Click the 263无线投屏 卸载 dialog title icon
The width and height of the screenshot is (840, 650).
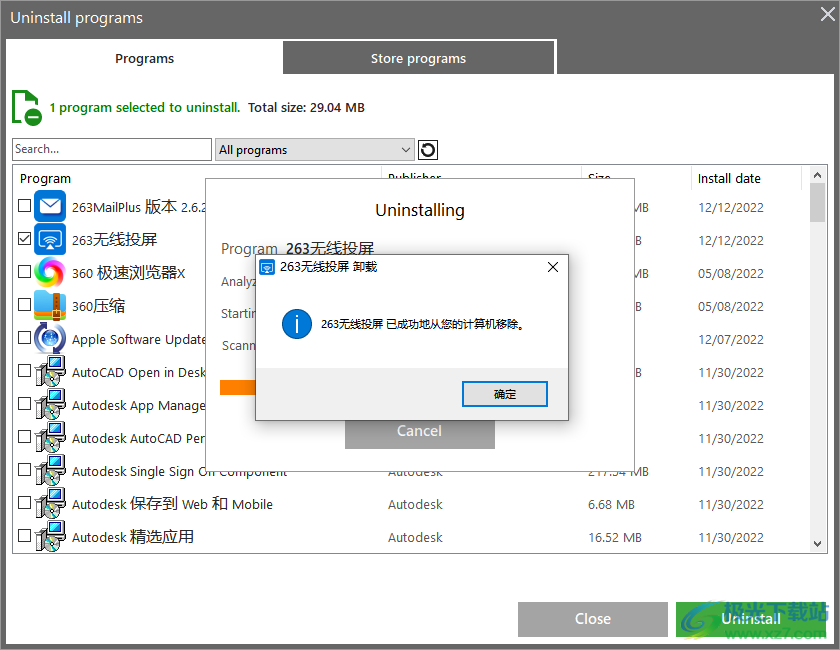tap(267, 267)
